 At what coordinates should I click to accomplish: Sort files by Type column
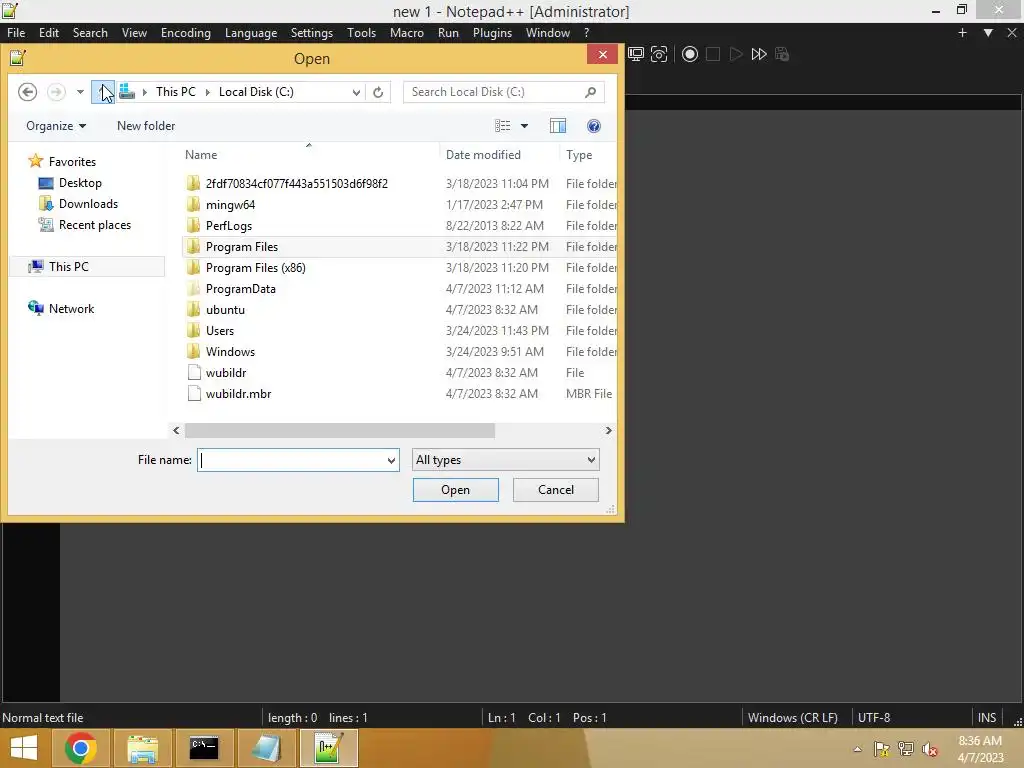click(588, 155)
